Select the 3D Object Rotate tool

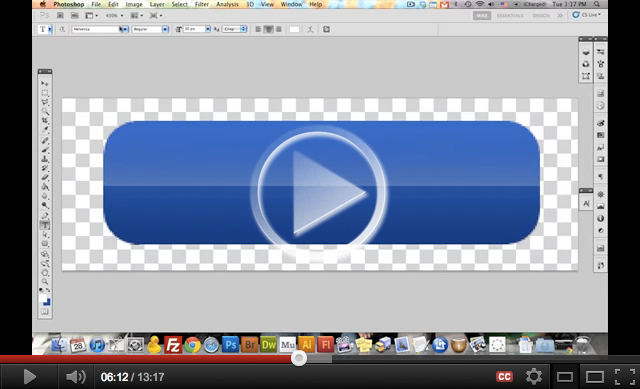pos(44,254)
